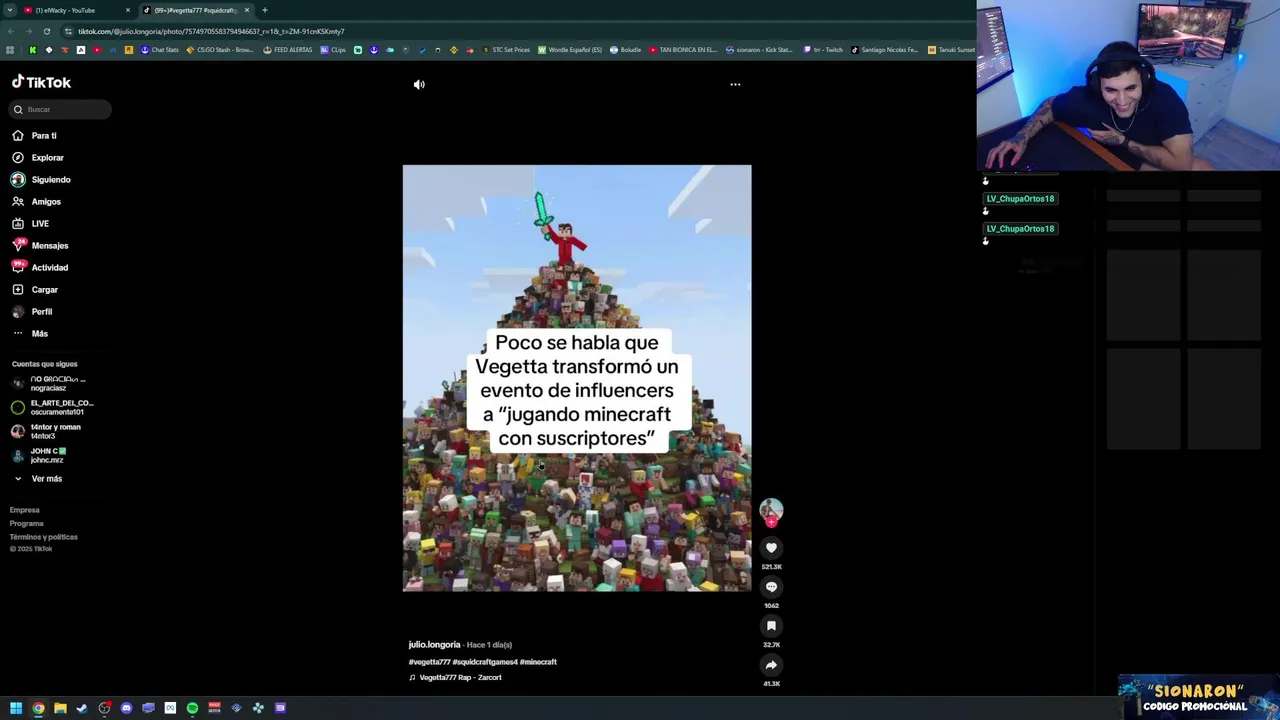Open the Vegetta777 Rap - Zarcort sound
Image resolution: width=1280 pixels, height=720 pixels.
coord(455,678)
